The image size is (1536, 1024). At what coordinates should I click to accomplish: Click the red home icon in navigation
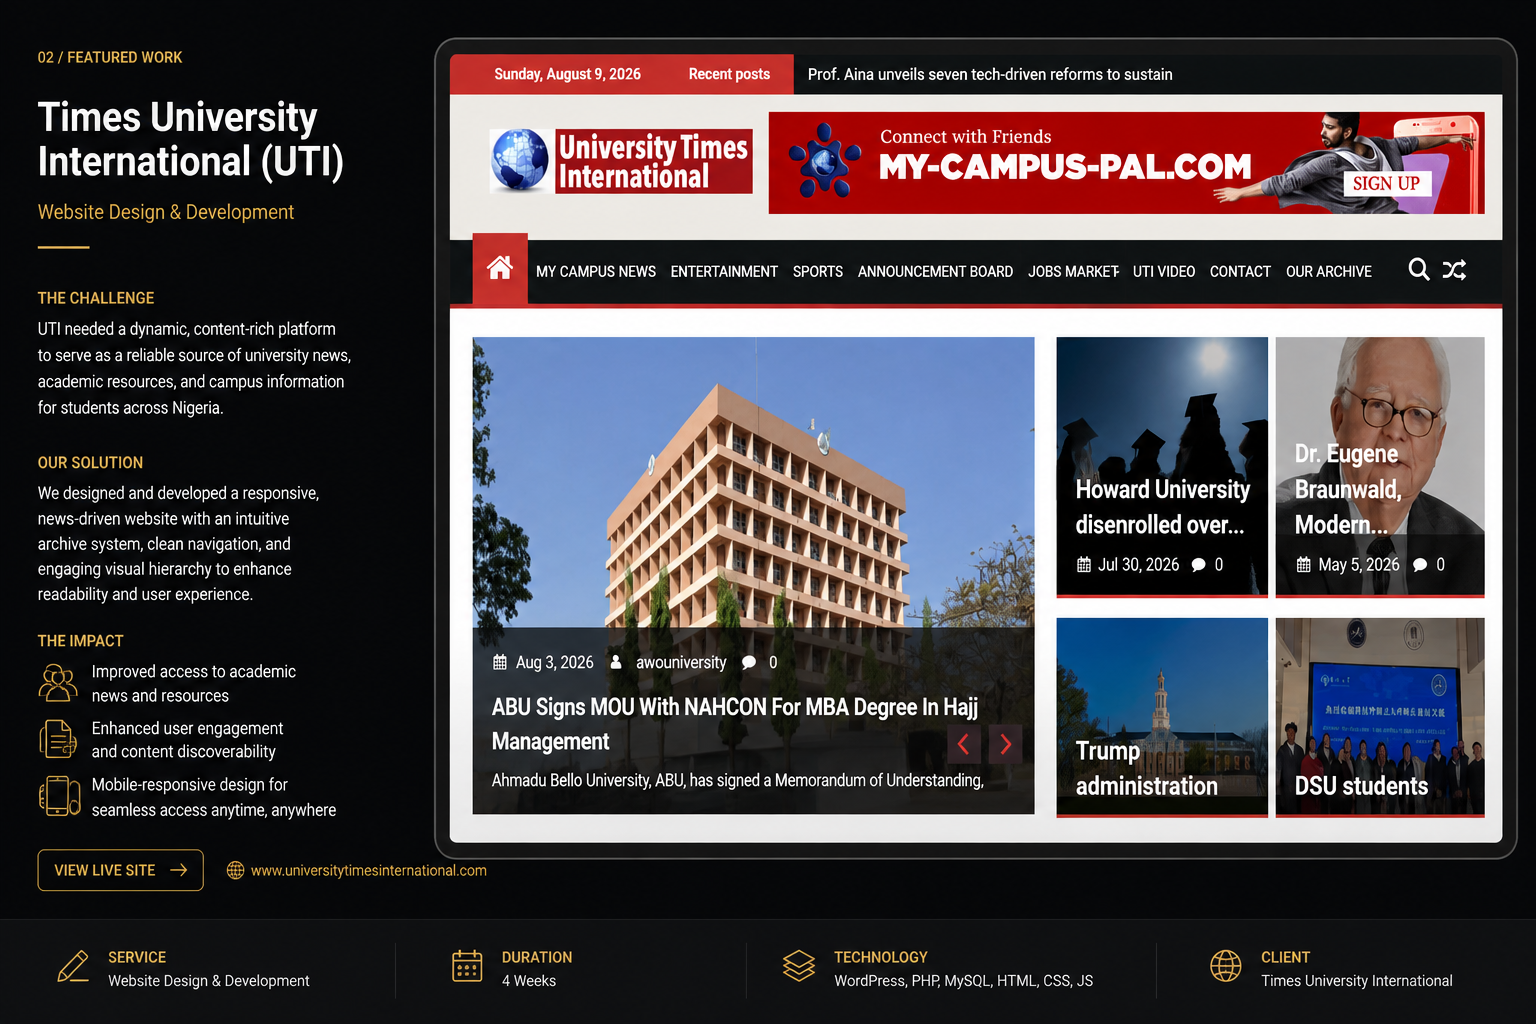coord(500,268)
